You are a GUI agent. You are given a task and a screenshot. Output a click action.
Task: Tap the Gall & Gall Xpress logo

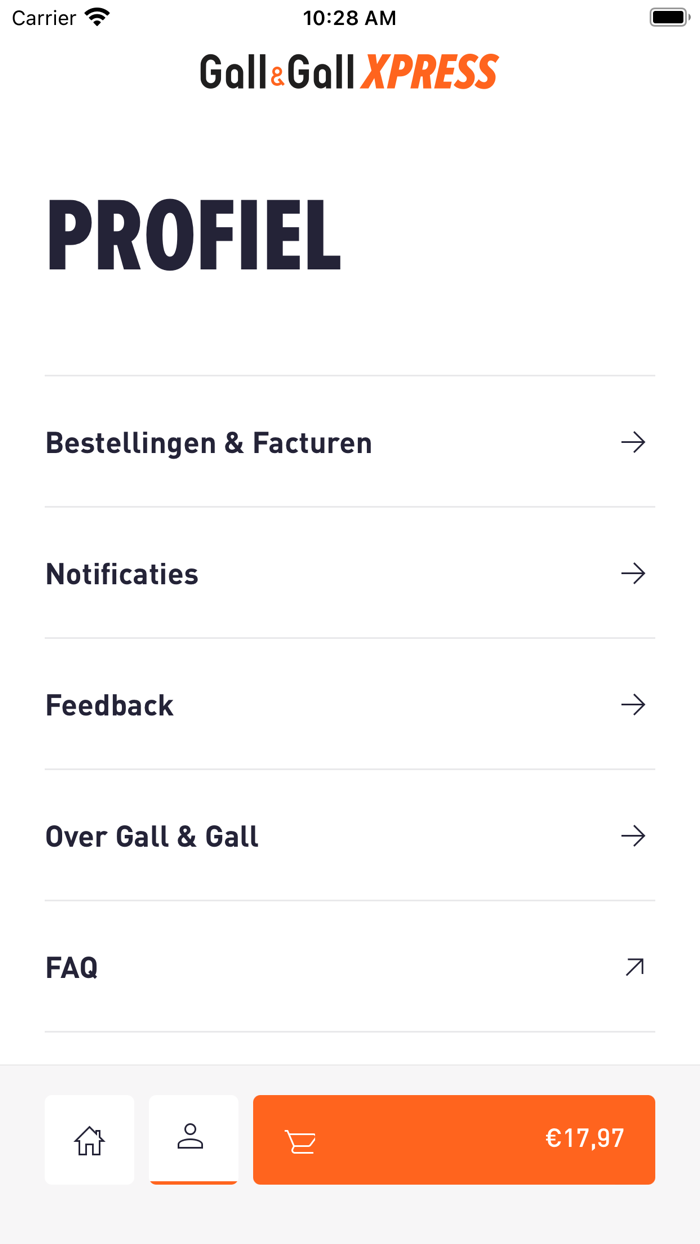click(x=349, y=72)
